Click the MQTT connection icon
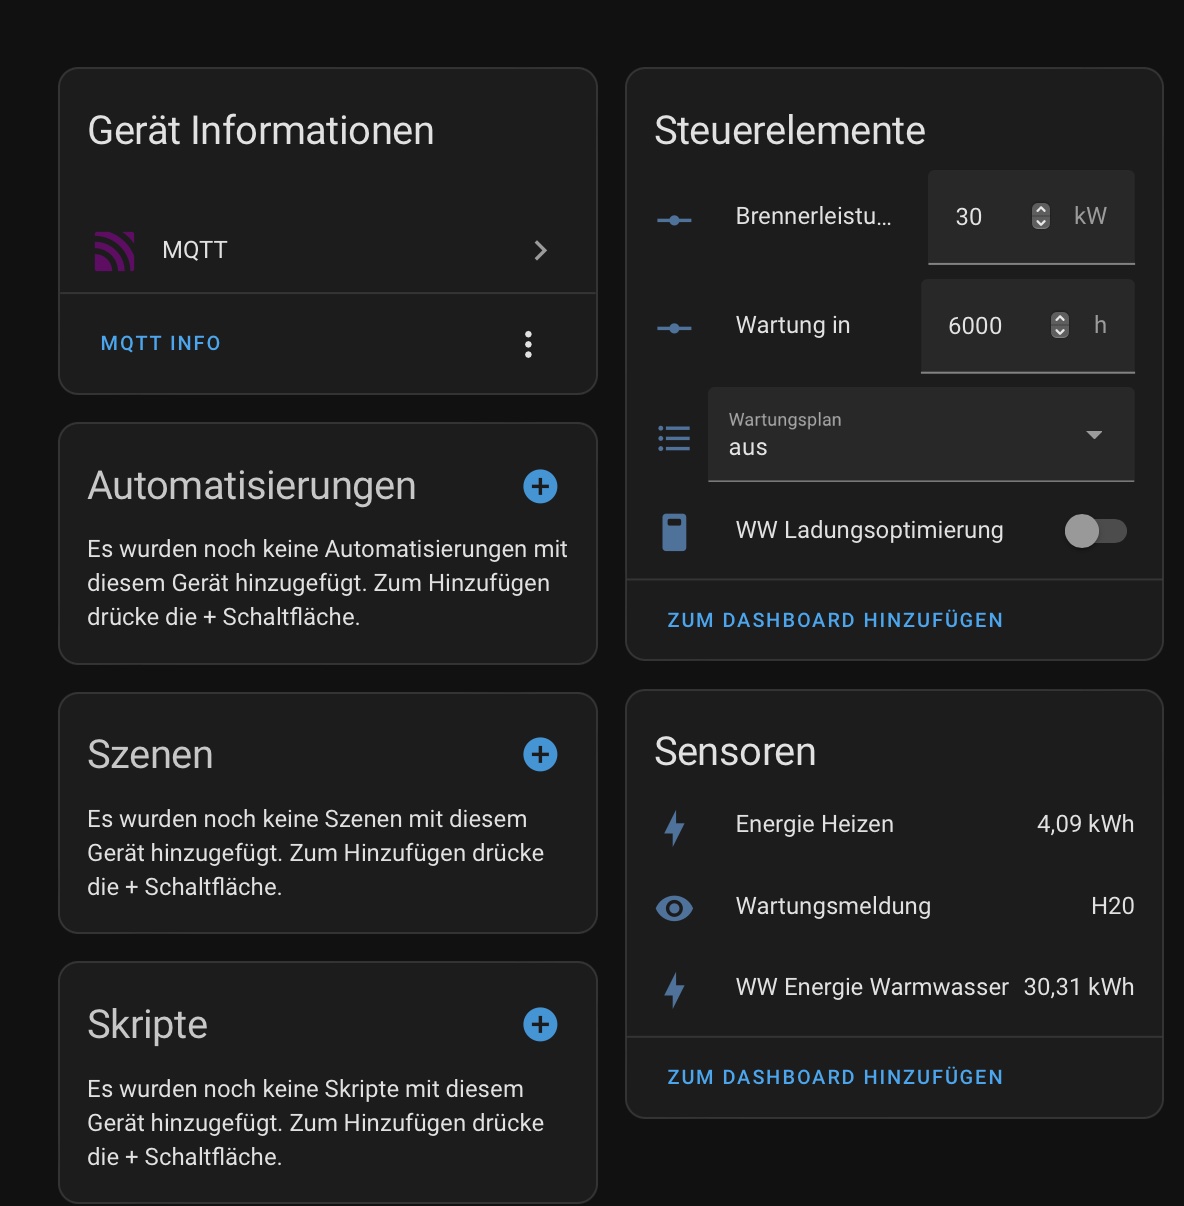Viewport: 1184px width, 1206px height. 114,250
